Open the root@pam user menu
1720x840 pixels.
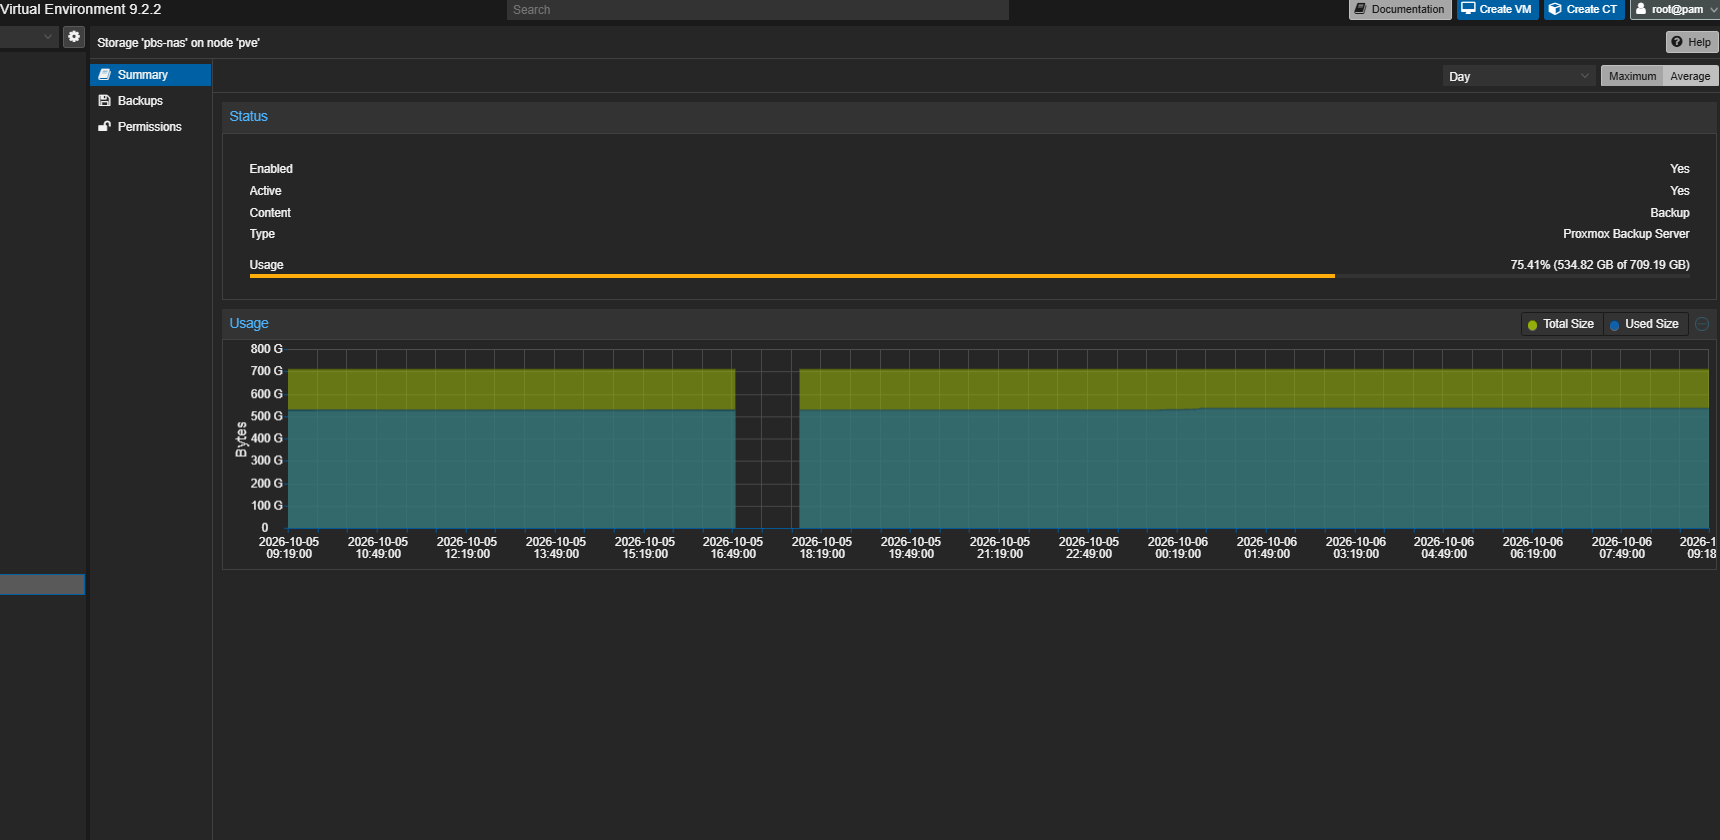[x=1676, y=9]
